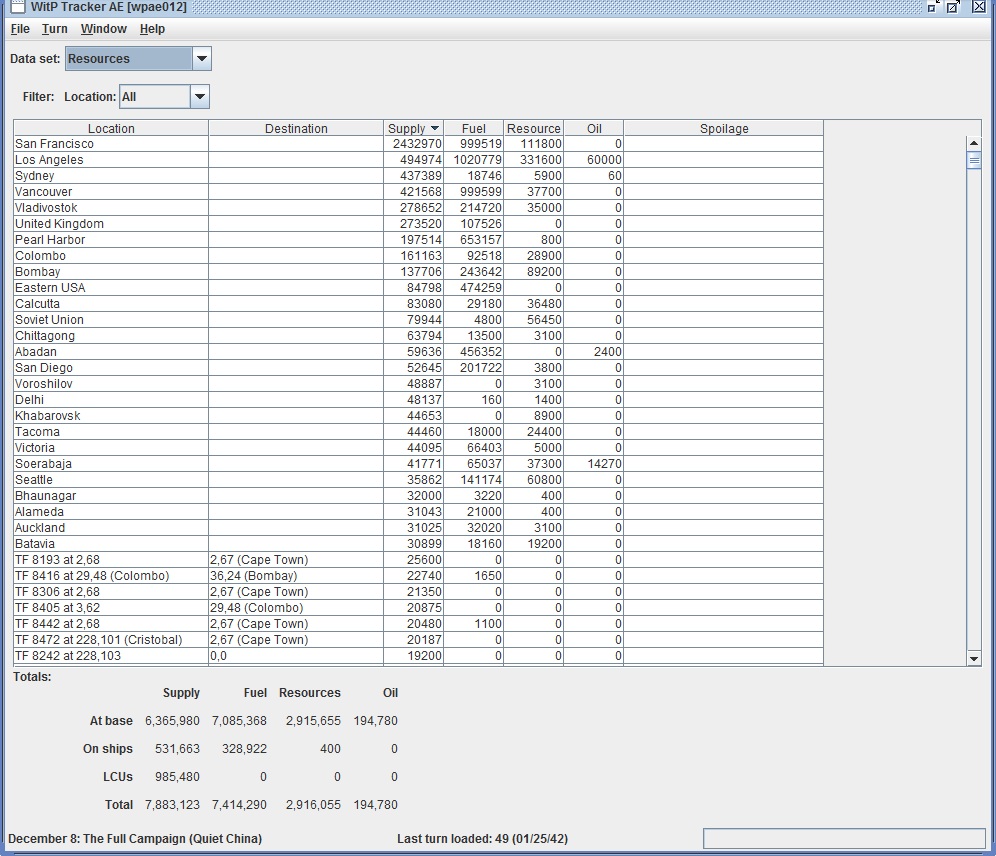Click the table scrollbar down arrow

(974, 658)
